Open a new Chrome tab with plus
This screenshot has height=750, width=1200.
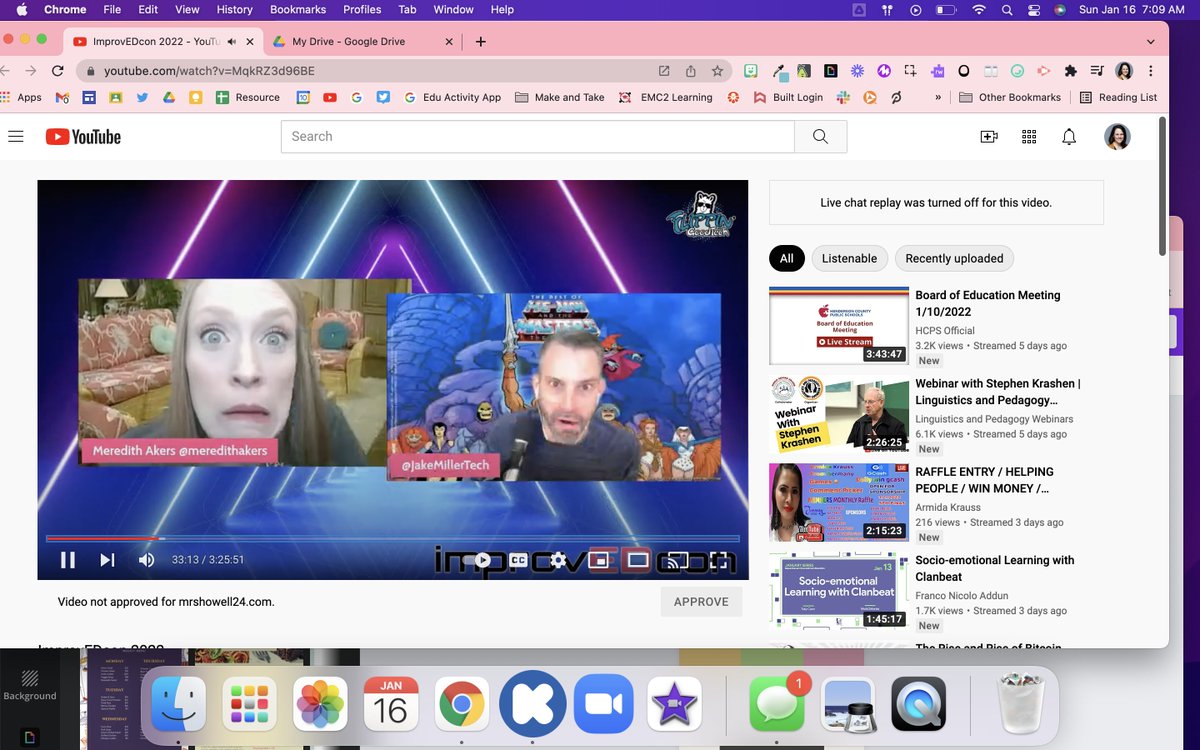[481, 41]
